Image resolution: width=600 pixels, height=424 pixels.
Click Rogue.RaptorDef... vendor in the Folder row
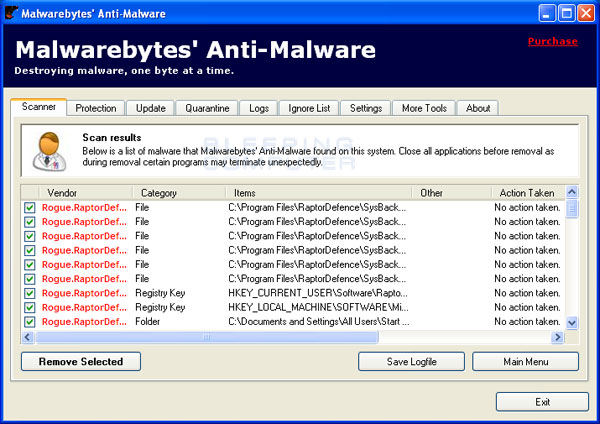point(84,322)
